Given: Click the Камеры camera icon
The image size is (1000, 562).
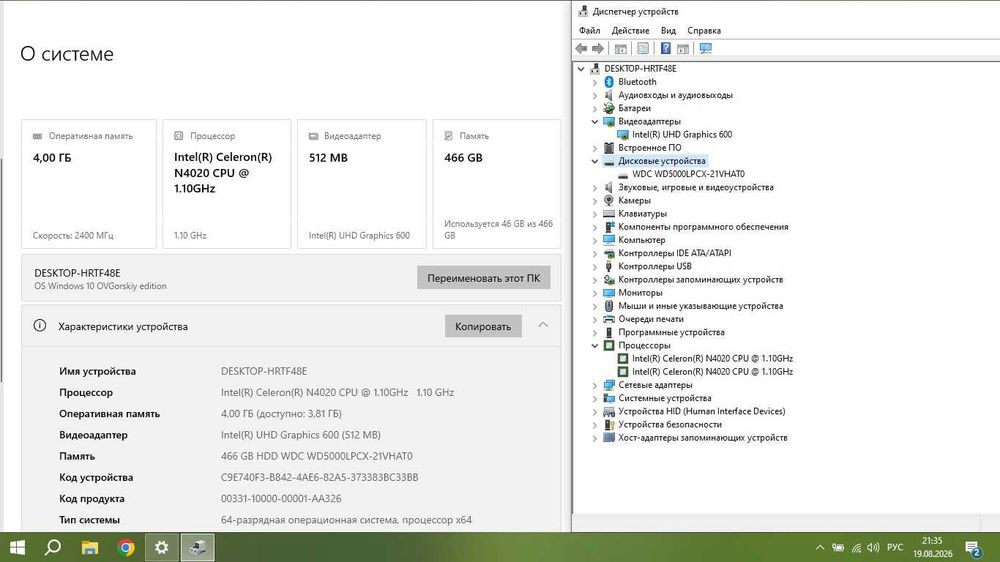Looking at the screenshot, I should tap(608, 200).
